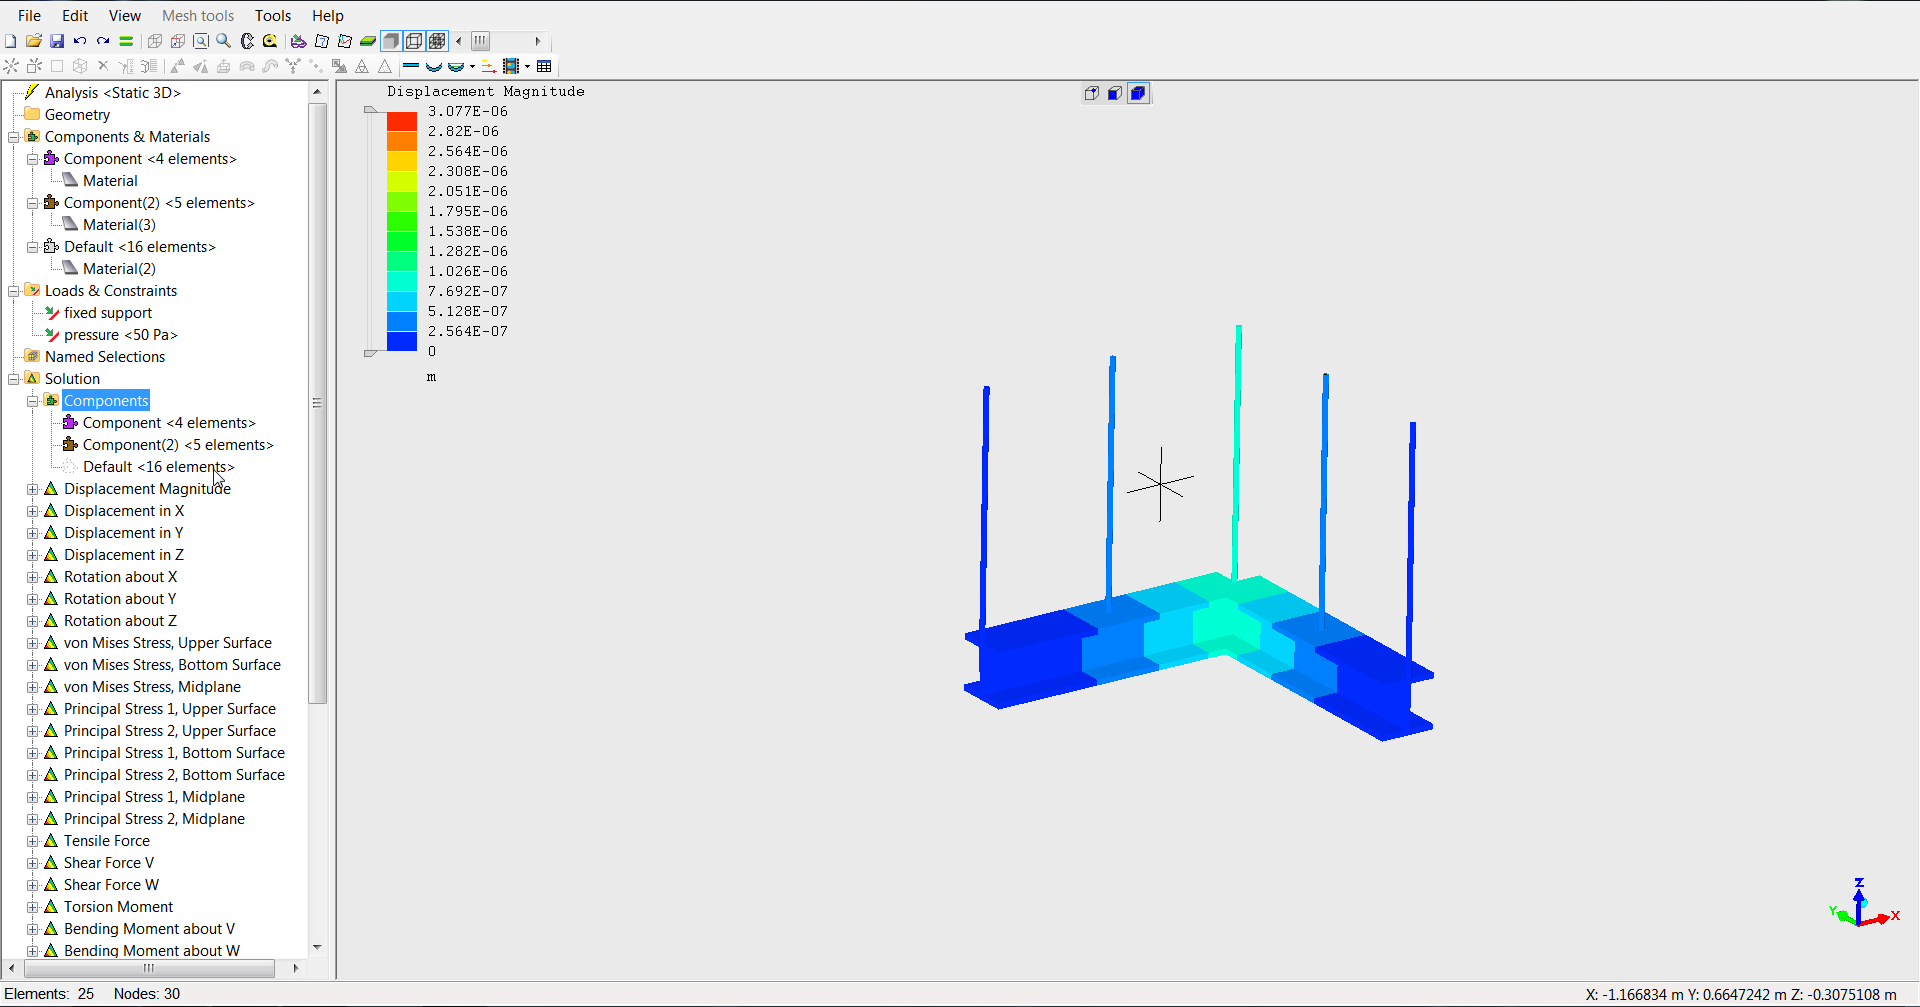Expand von Mises Stress, Midplane node

point(32,687)
